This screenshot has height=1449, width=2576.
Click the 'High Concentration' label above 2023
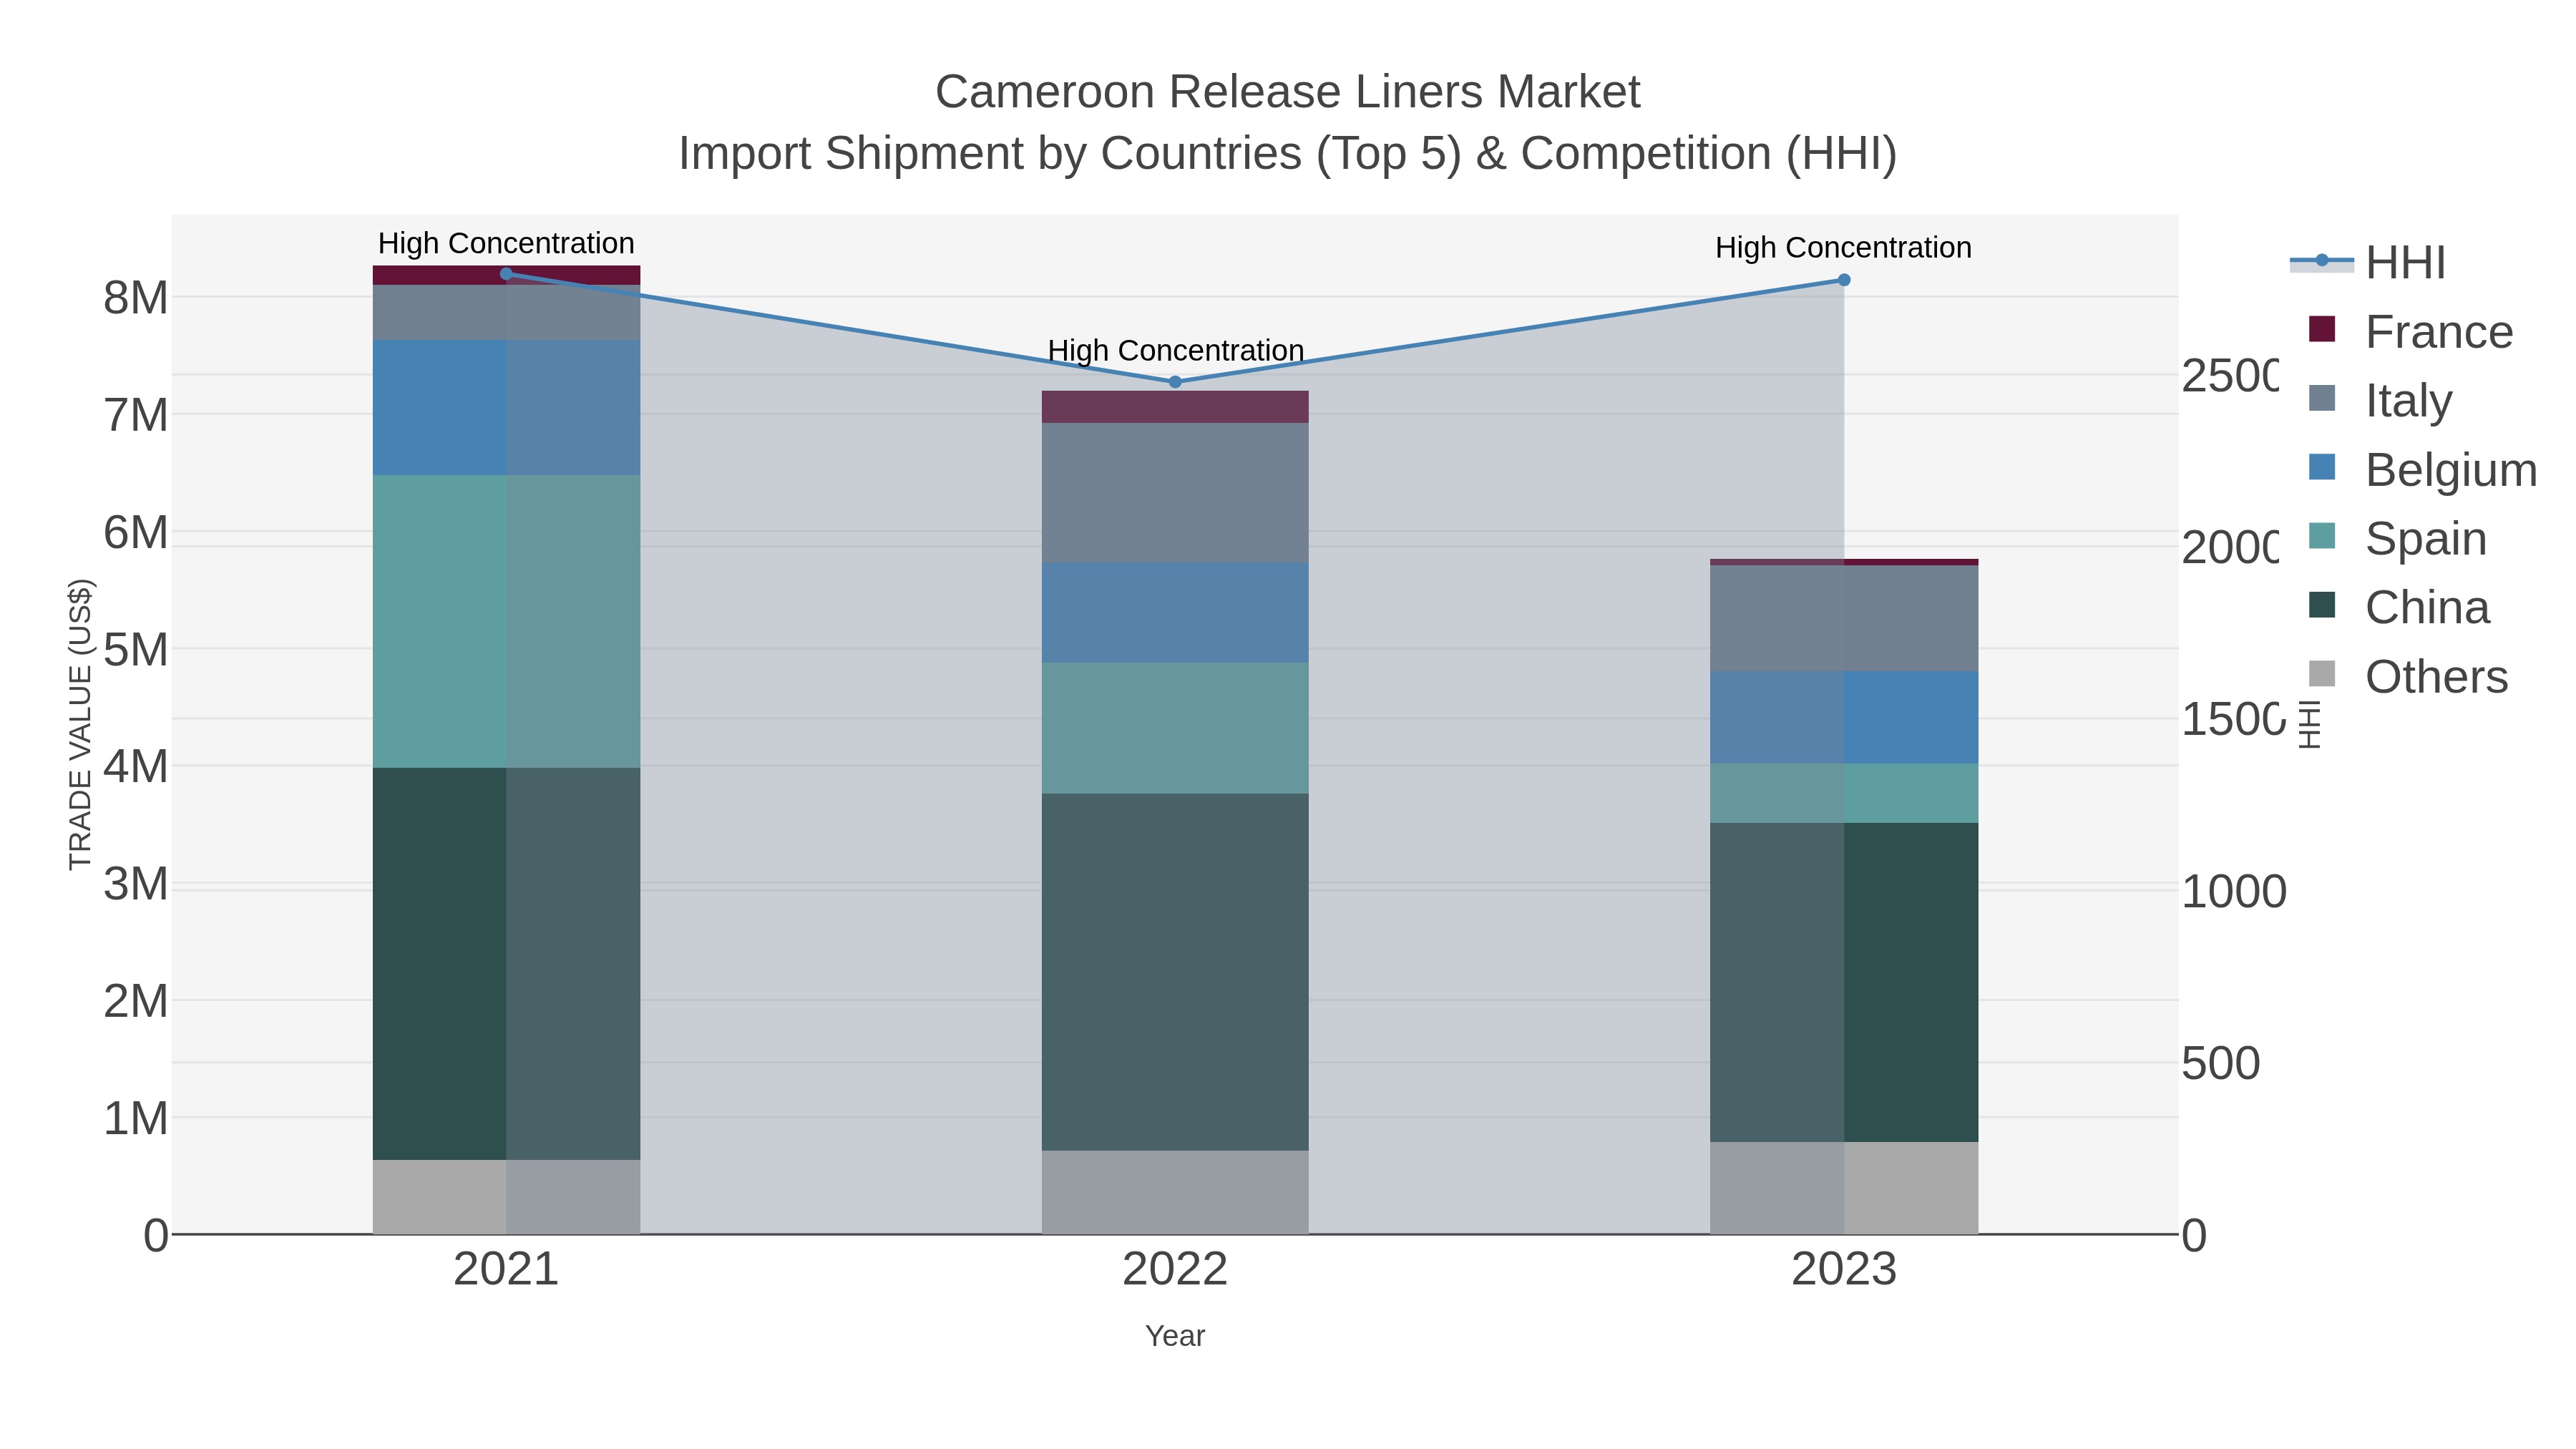pyautogui.click(x=1844, y=247)
